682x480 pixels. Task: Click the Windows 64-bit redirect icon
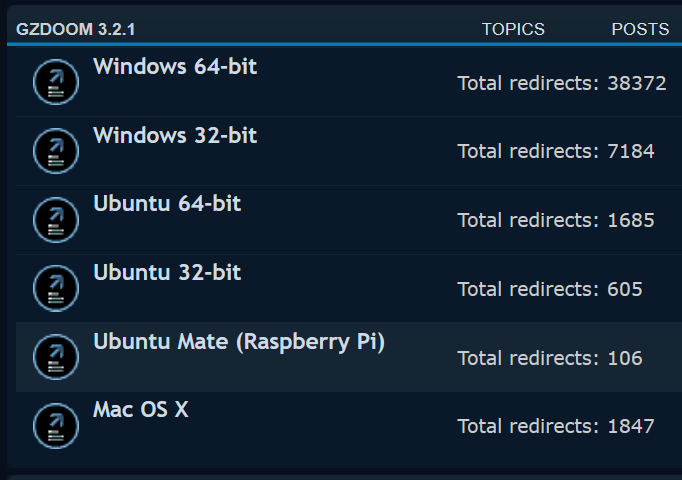tap(56, 82)
